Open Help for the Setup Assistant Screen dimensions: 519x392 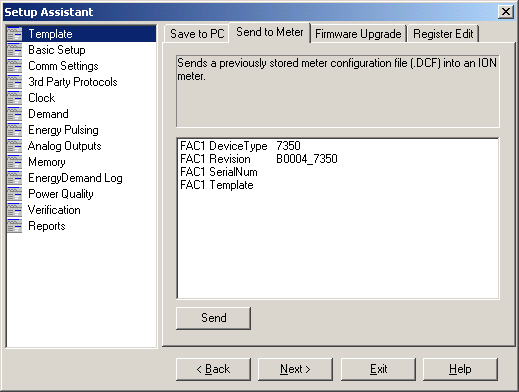(x=460, y=369)
